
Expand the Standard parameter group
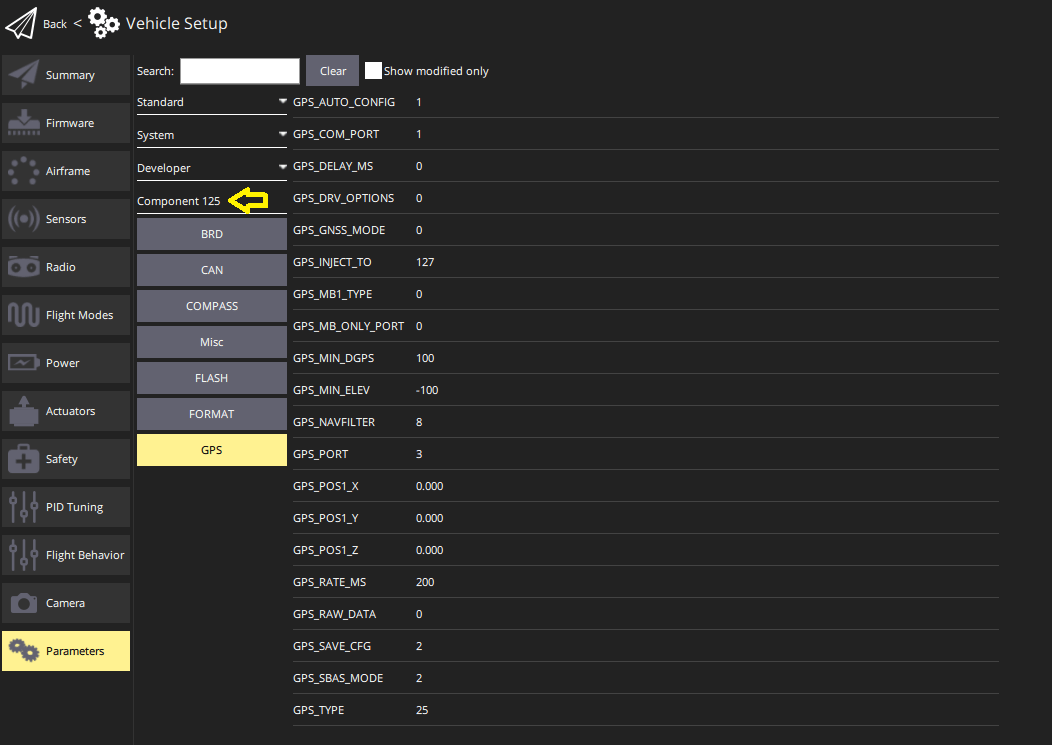point(211,101)
